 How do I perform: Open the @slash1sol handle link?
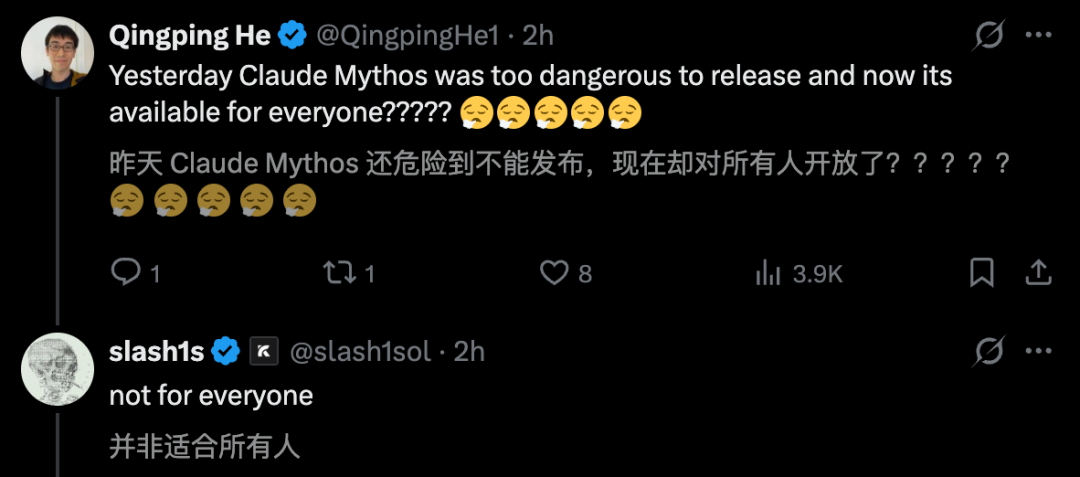click(360, 351)
